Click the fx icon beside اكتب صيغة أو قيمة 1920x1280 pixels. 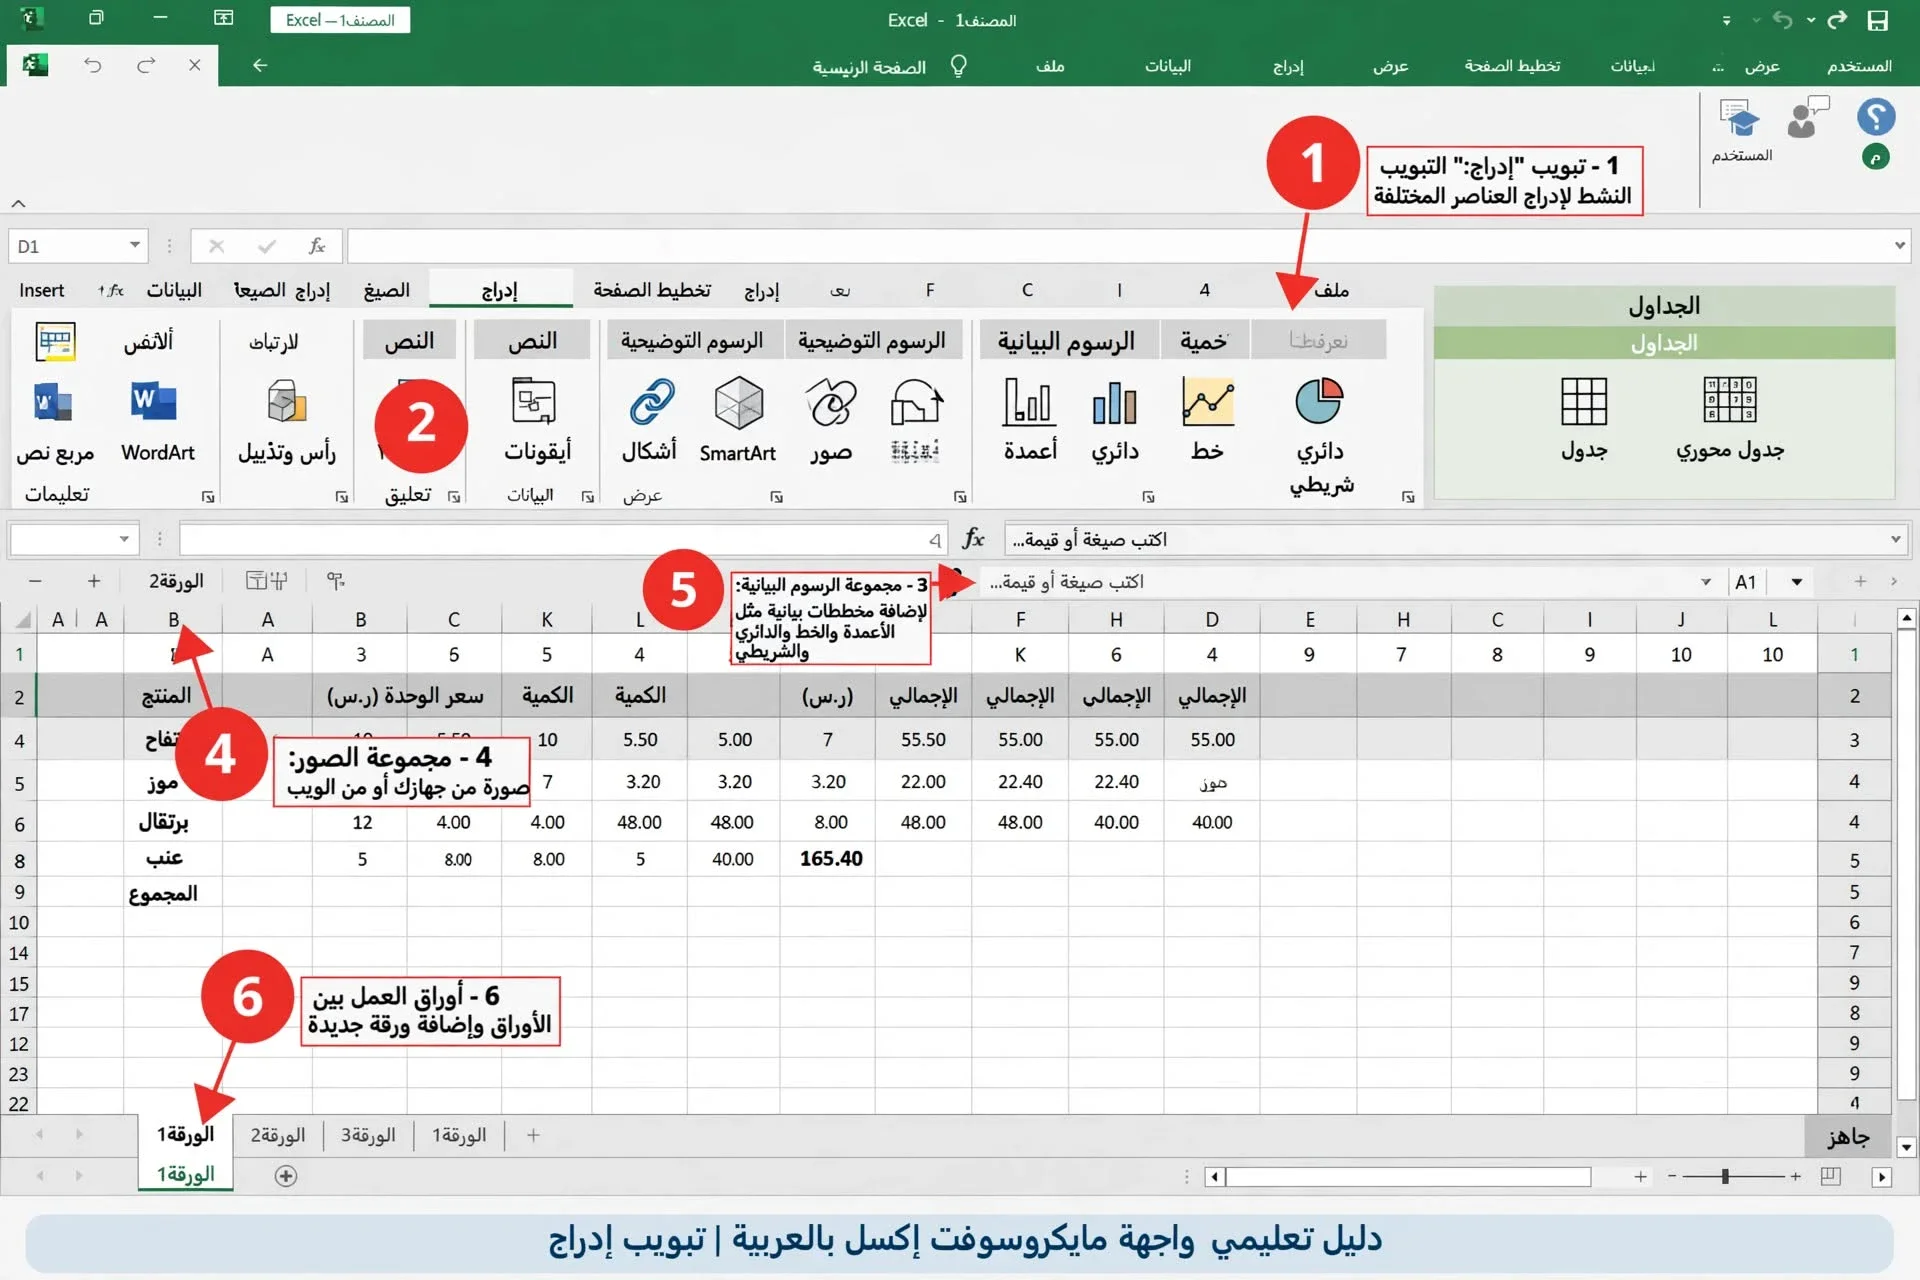(x=973, y=540)
